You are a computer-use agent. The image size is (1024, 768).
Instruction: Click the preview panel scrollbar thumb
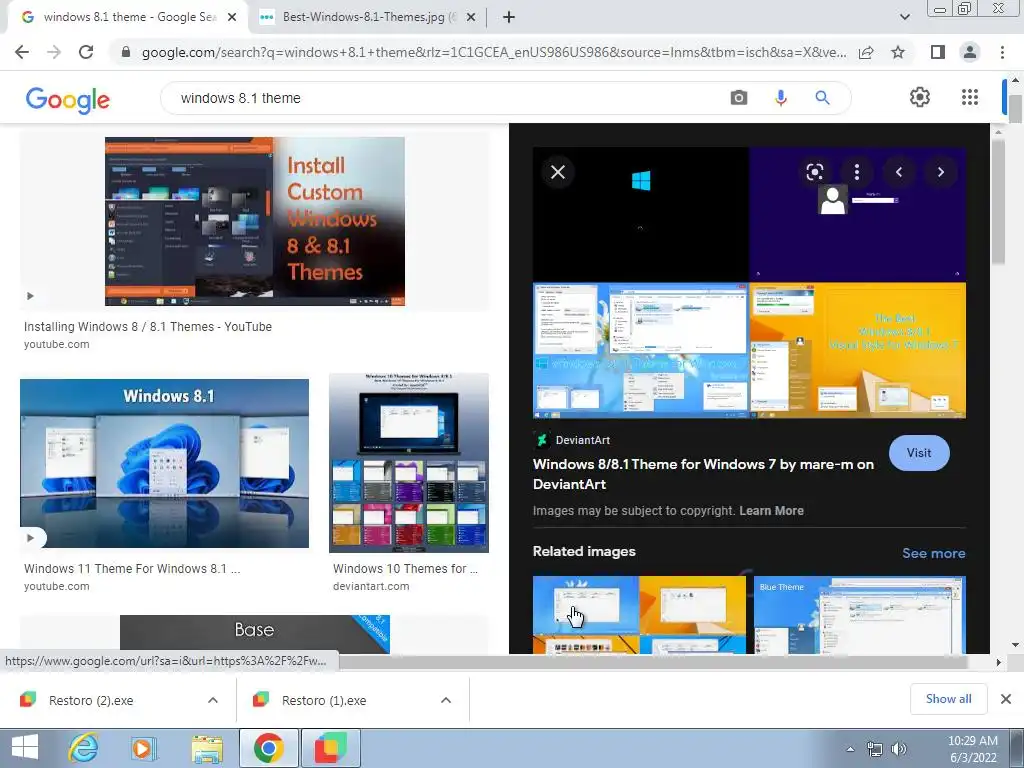pos(998,202)
